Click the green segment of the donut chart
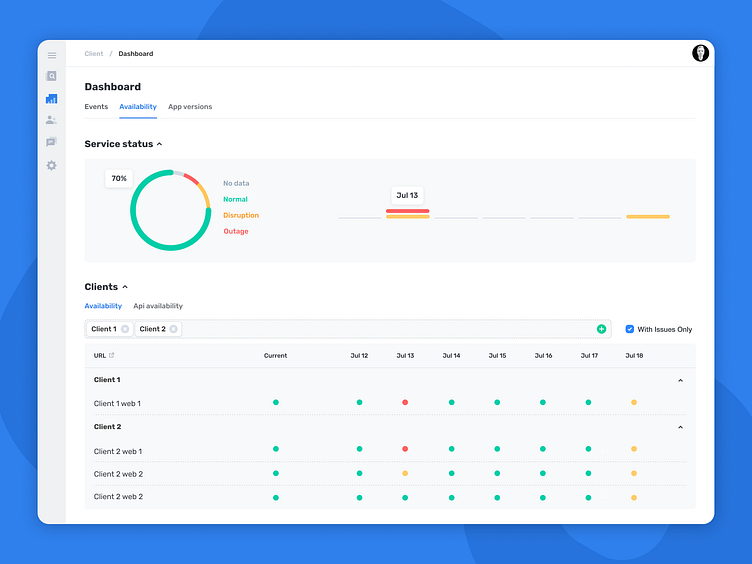Screen dimensions: 752x564 pos(144,237)
